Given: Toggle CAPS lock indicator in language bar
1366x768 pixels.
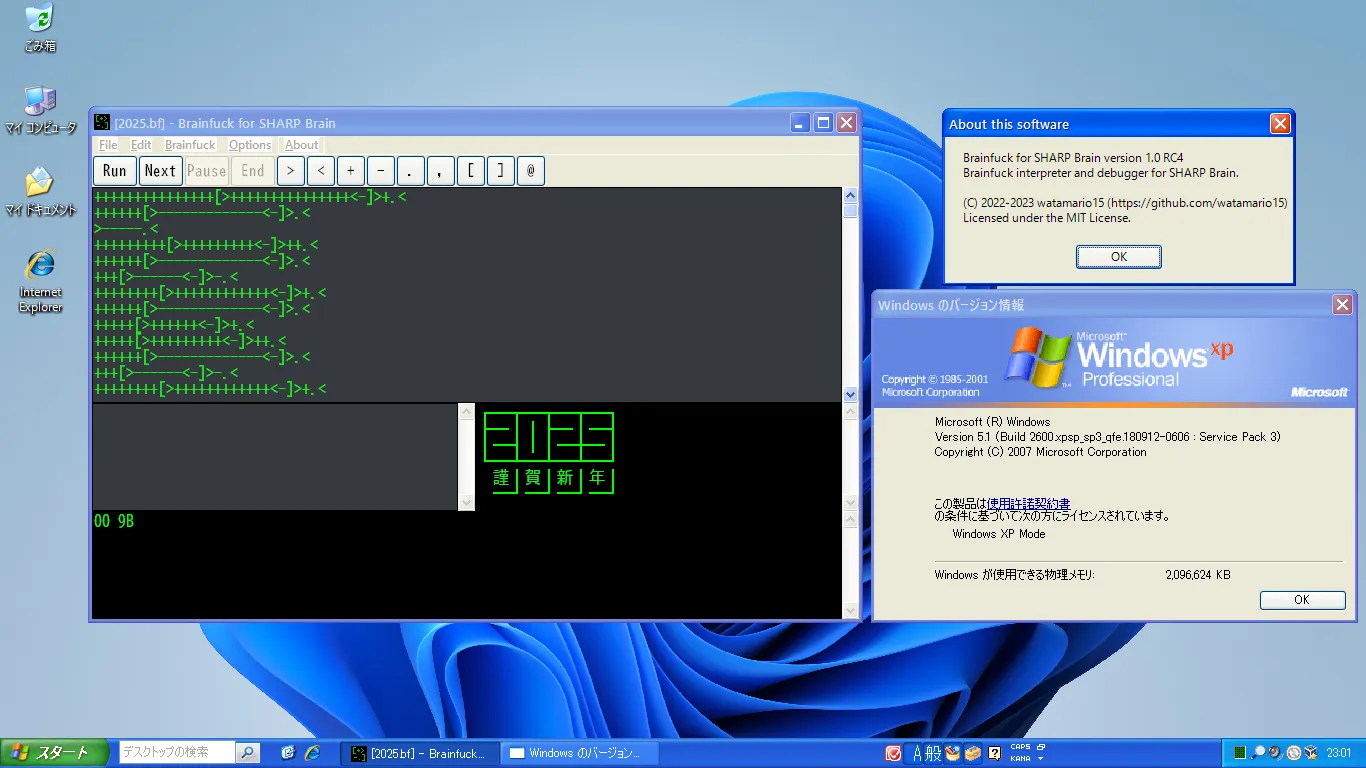Looking at the screenshot, I should (1020, 747).
